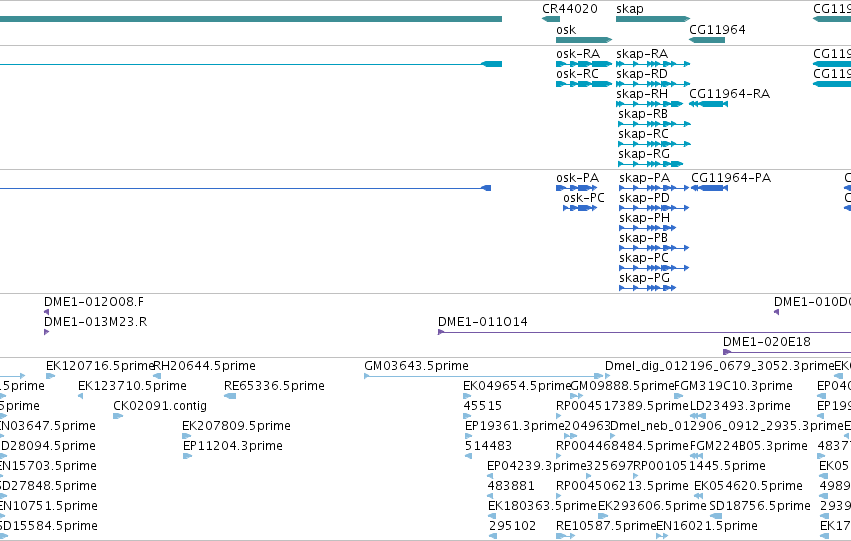Screen dimensions: 851x541
Task: Click the skap-RH transcript
Action: (650, 104)
